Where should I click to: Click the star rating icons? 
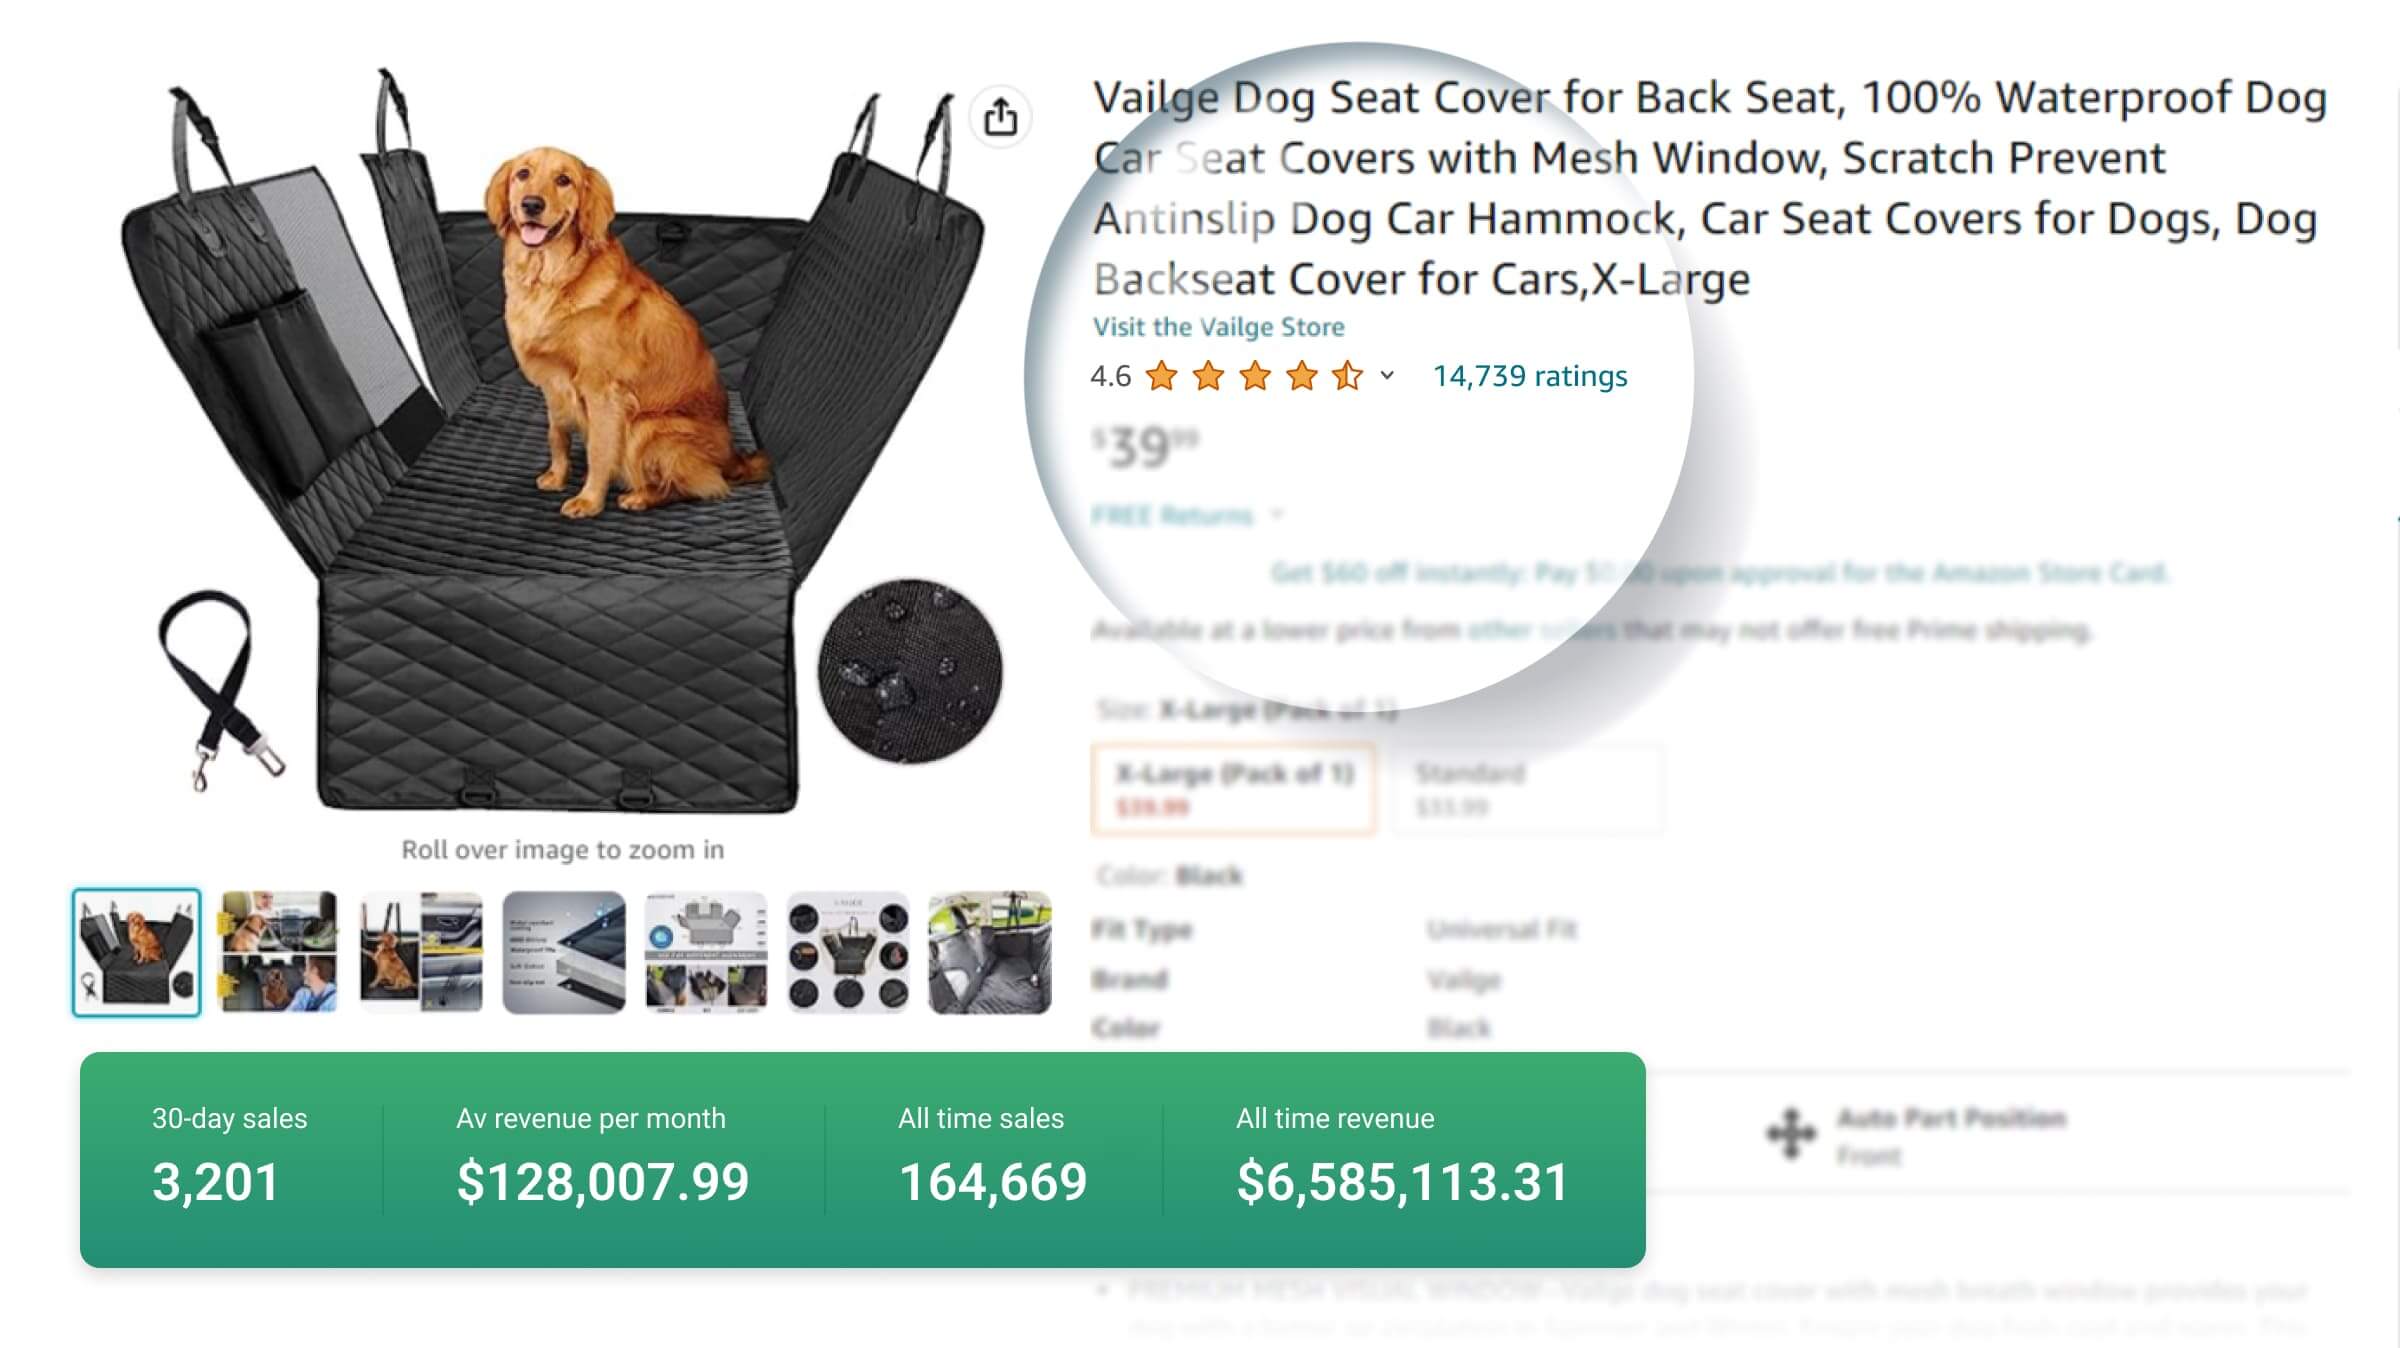click(1254, 376)
